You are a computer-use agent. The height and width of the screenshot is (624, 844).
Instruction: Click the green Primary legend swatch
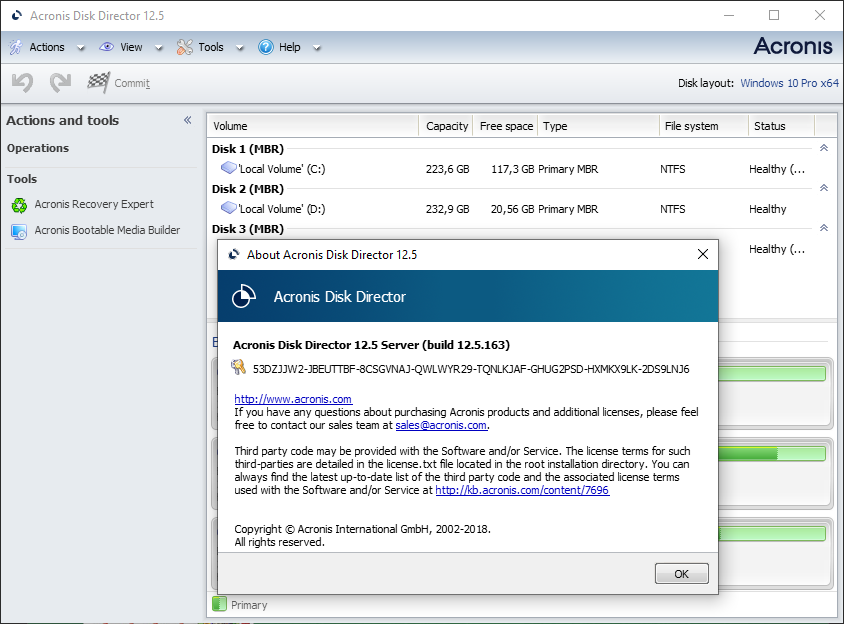pos(219,604)
